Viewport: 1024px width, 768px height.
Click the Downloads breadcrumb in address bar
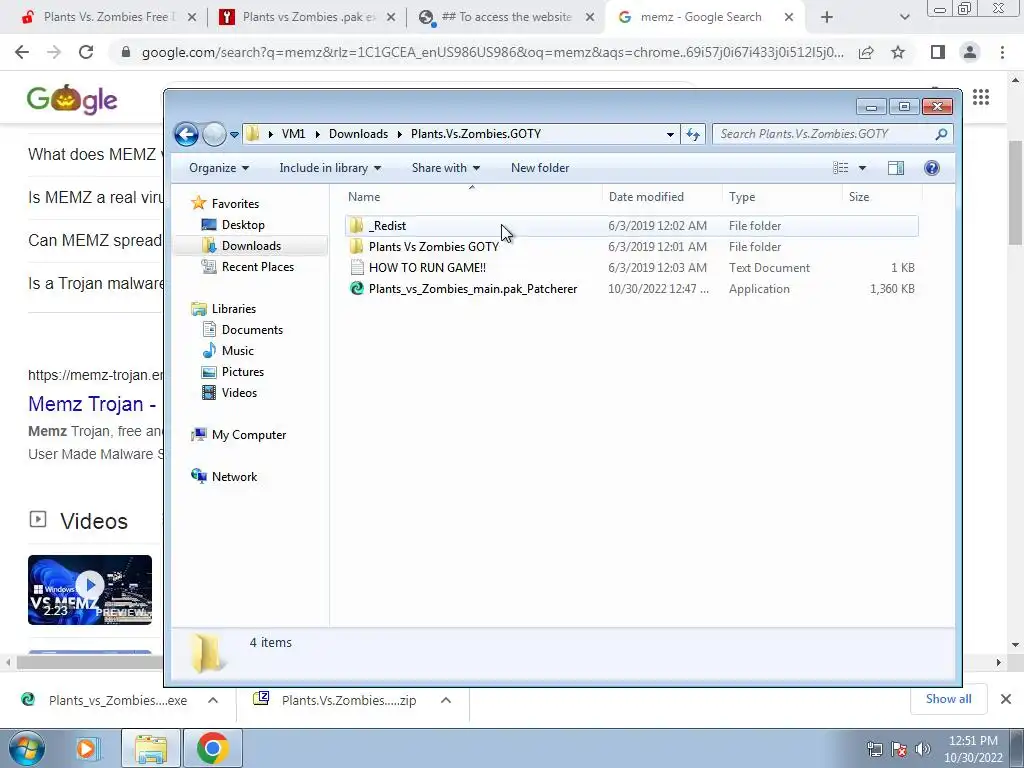358,134
